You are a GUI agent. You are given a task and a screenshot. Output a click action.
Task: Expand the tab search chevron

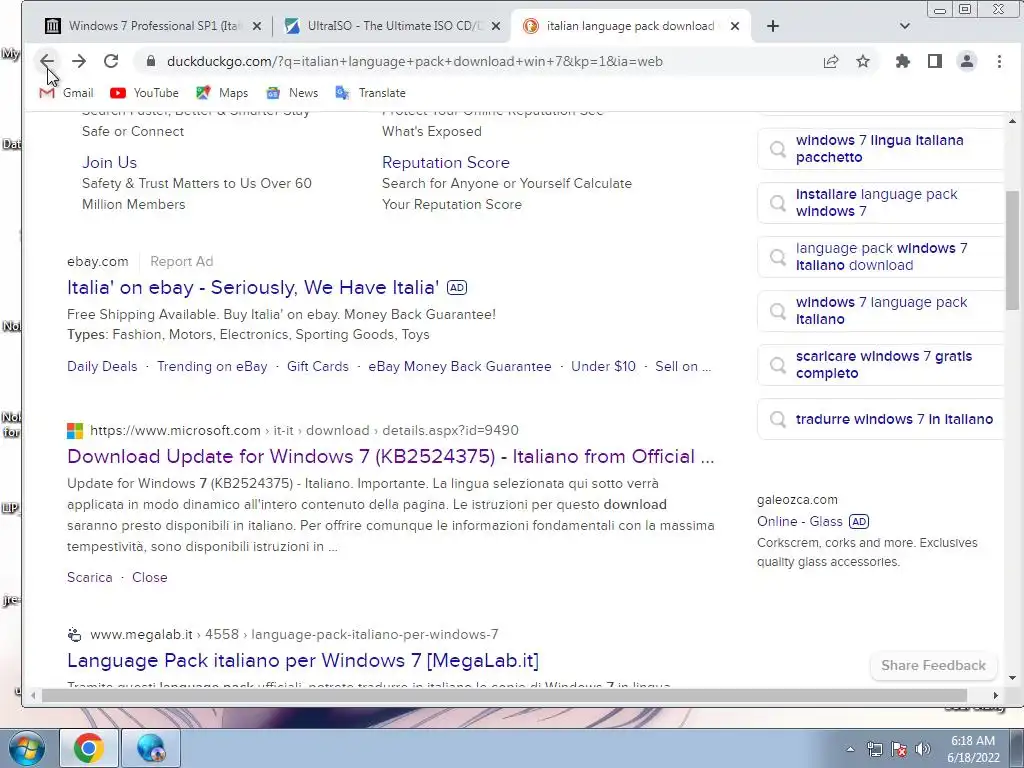tap(904, 26)
